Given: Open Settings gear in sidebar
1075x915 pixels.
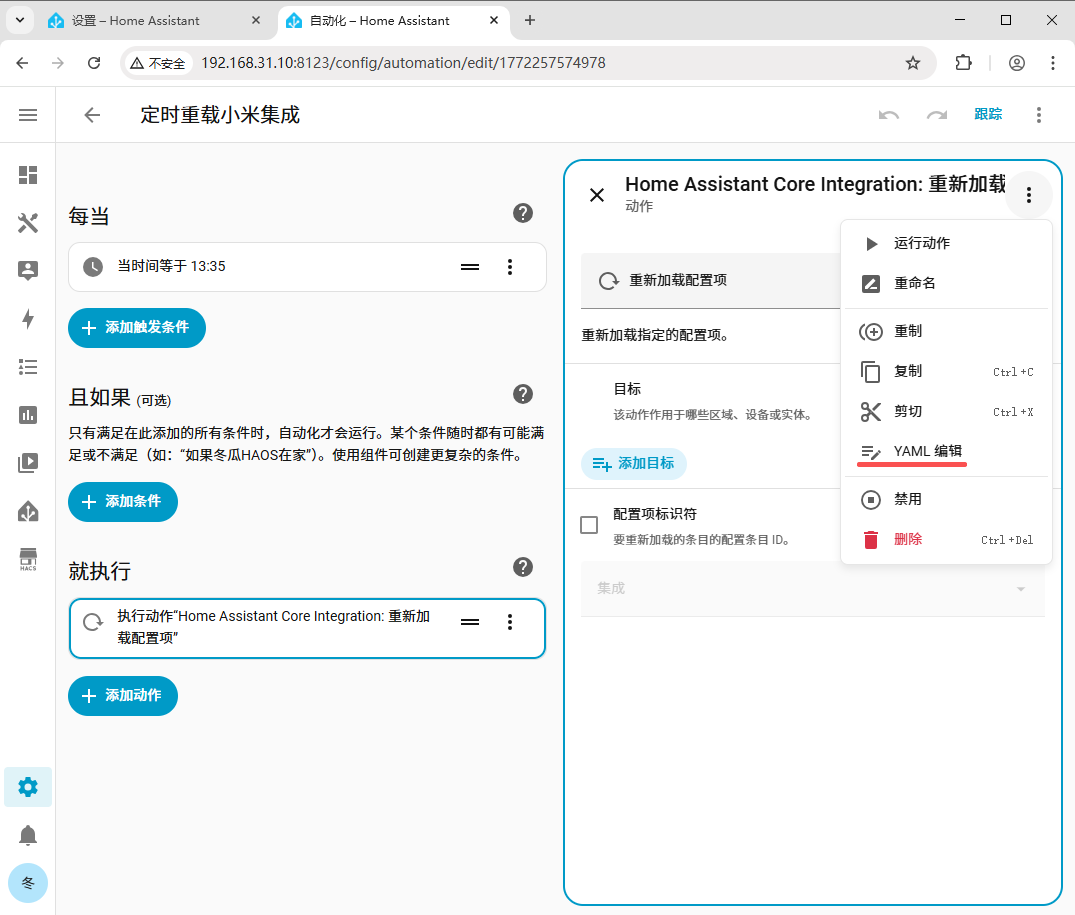Looking at the screenshot, I should [27, 787].
